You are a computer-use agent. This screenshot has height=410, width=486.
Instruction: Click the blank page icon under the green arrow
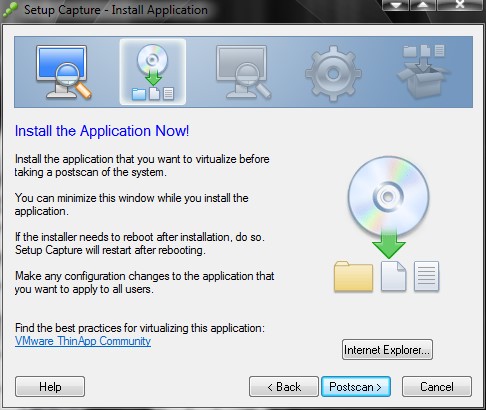click(393, 276)
